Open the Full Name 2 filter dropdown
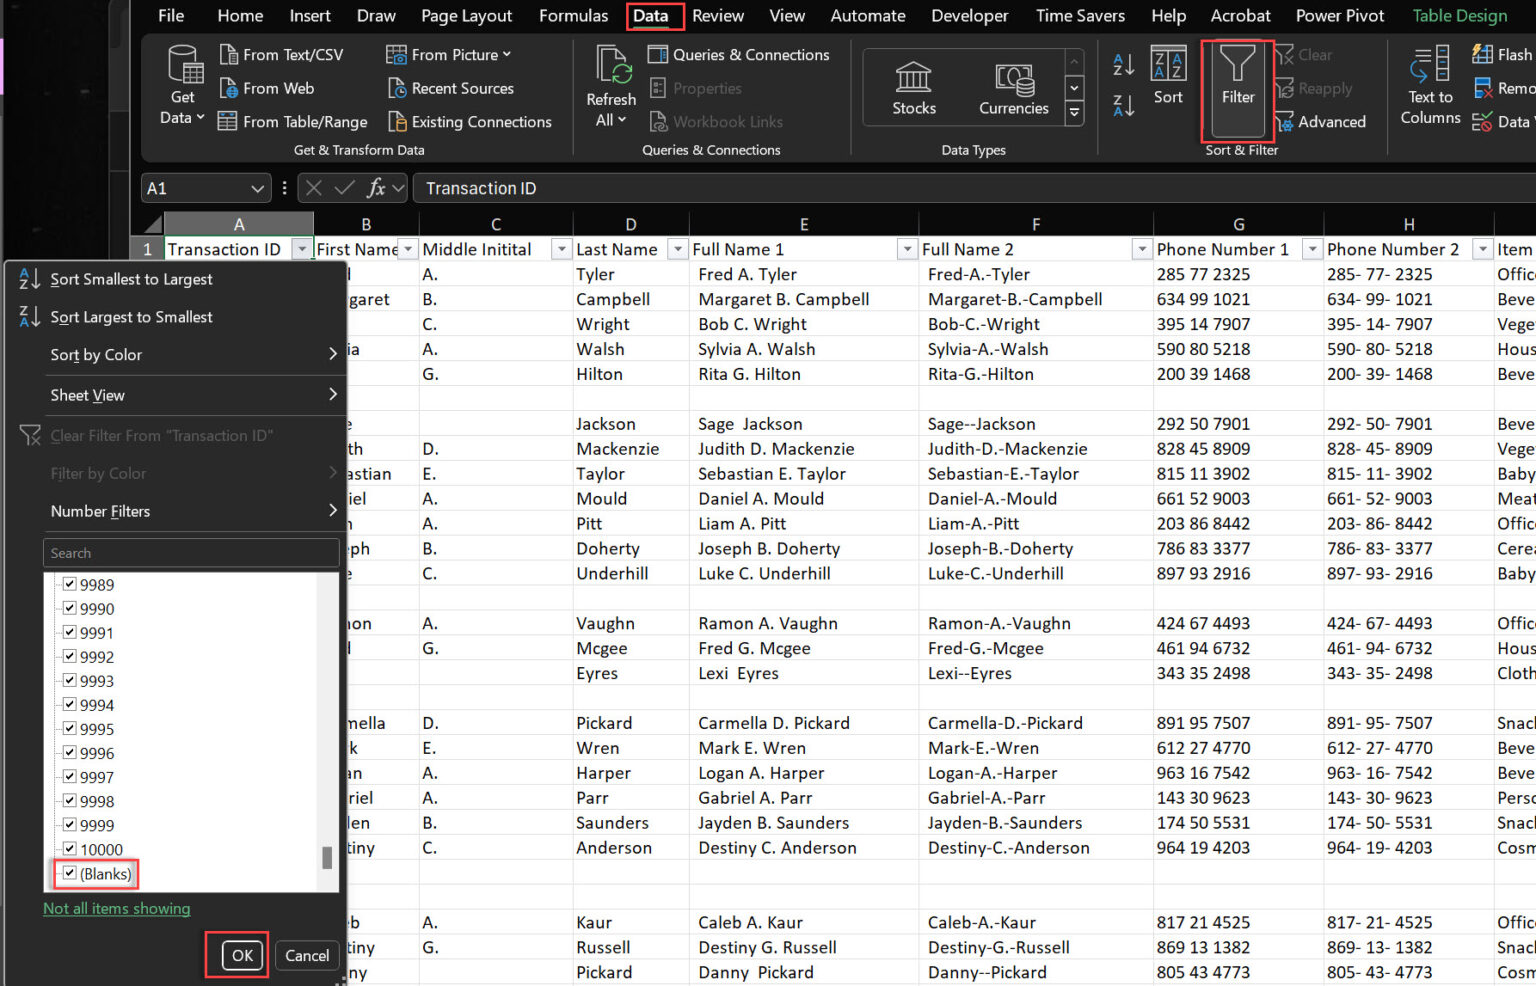 point(1141,248)
